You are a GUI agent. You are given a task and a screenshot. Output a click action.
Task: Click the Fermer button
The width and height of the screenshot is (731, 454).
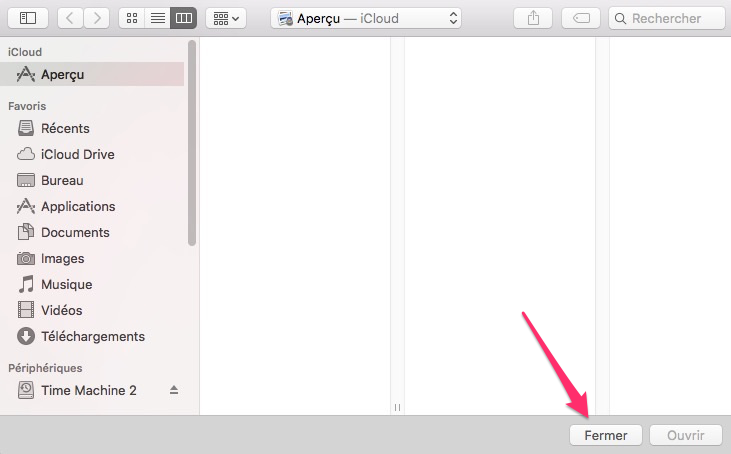pos(606,435)
